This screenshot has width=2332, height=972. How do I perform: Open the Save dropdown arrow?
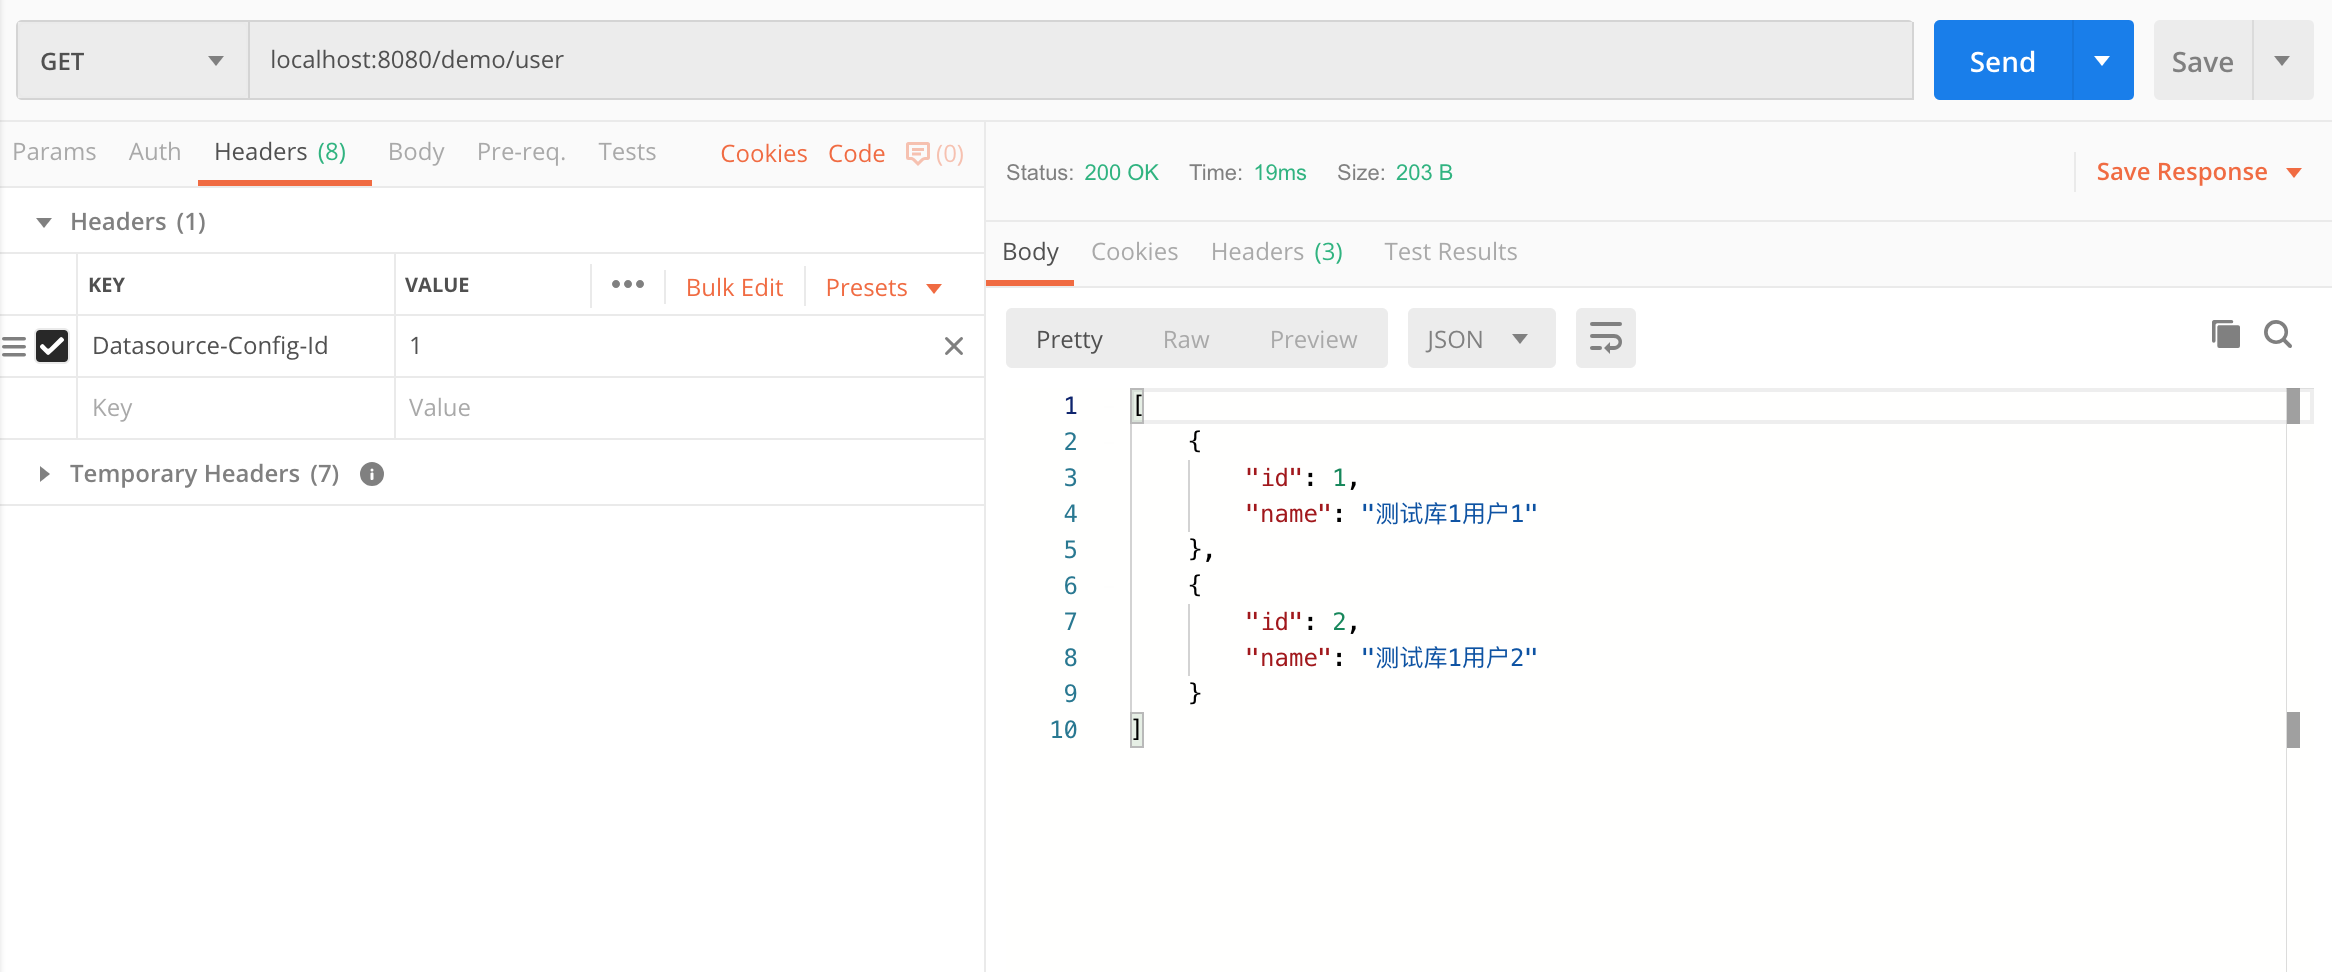[x=2283, y=61]
